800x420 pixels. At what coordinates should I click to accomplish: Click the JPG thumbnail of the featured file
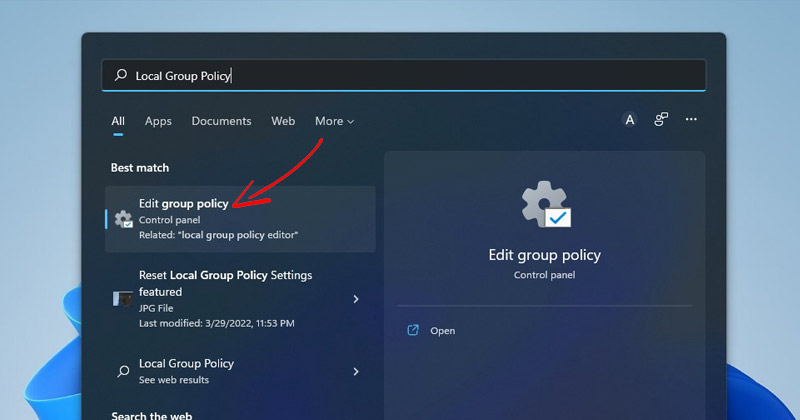pyautogui.click(x=123, y=299)
